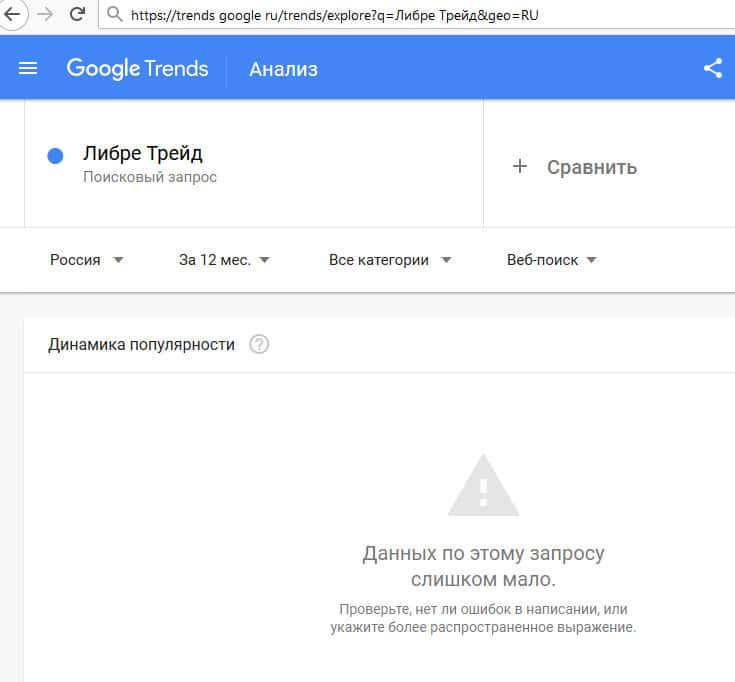Open the Россия region dropdown
The image size is (735, 682).
(x=86, y=260)
